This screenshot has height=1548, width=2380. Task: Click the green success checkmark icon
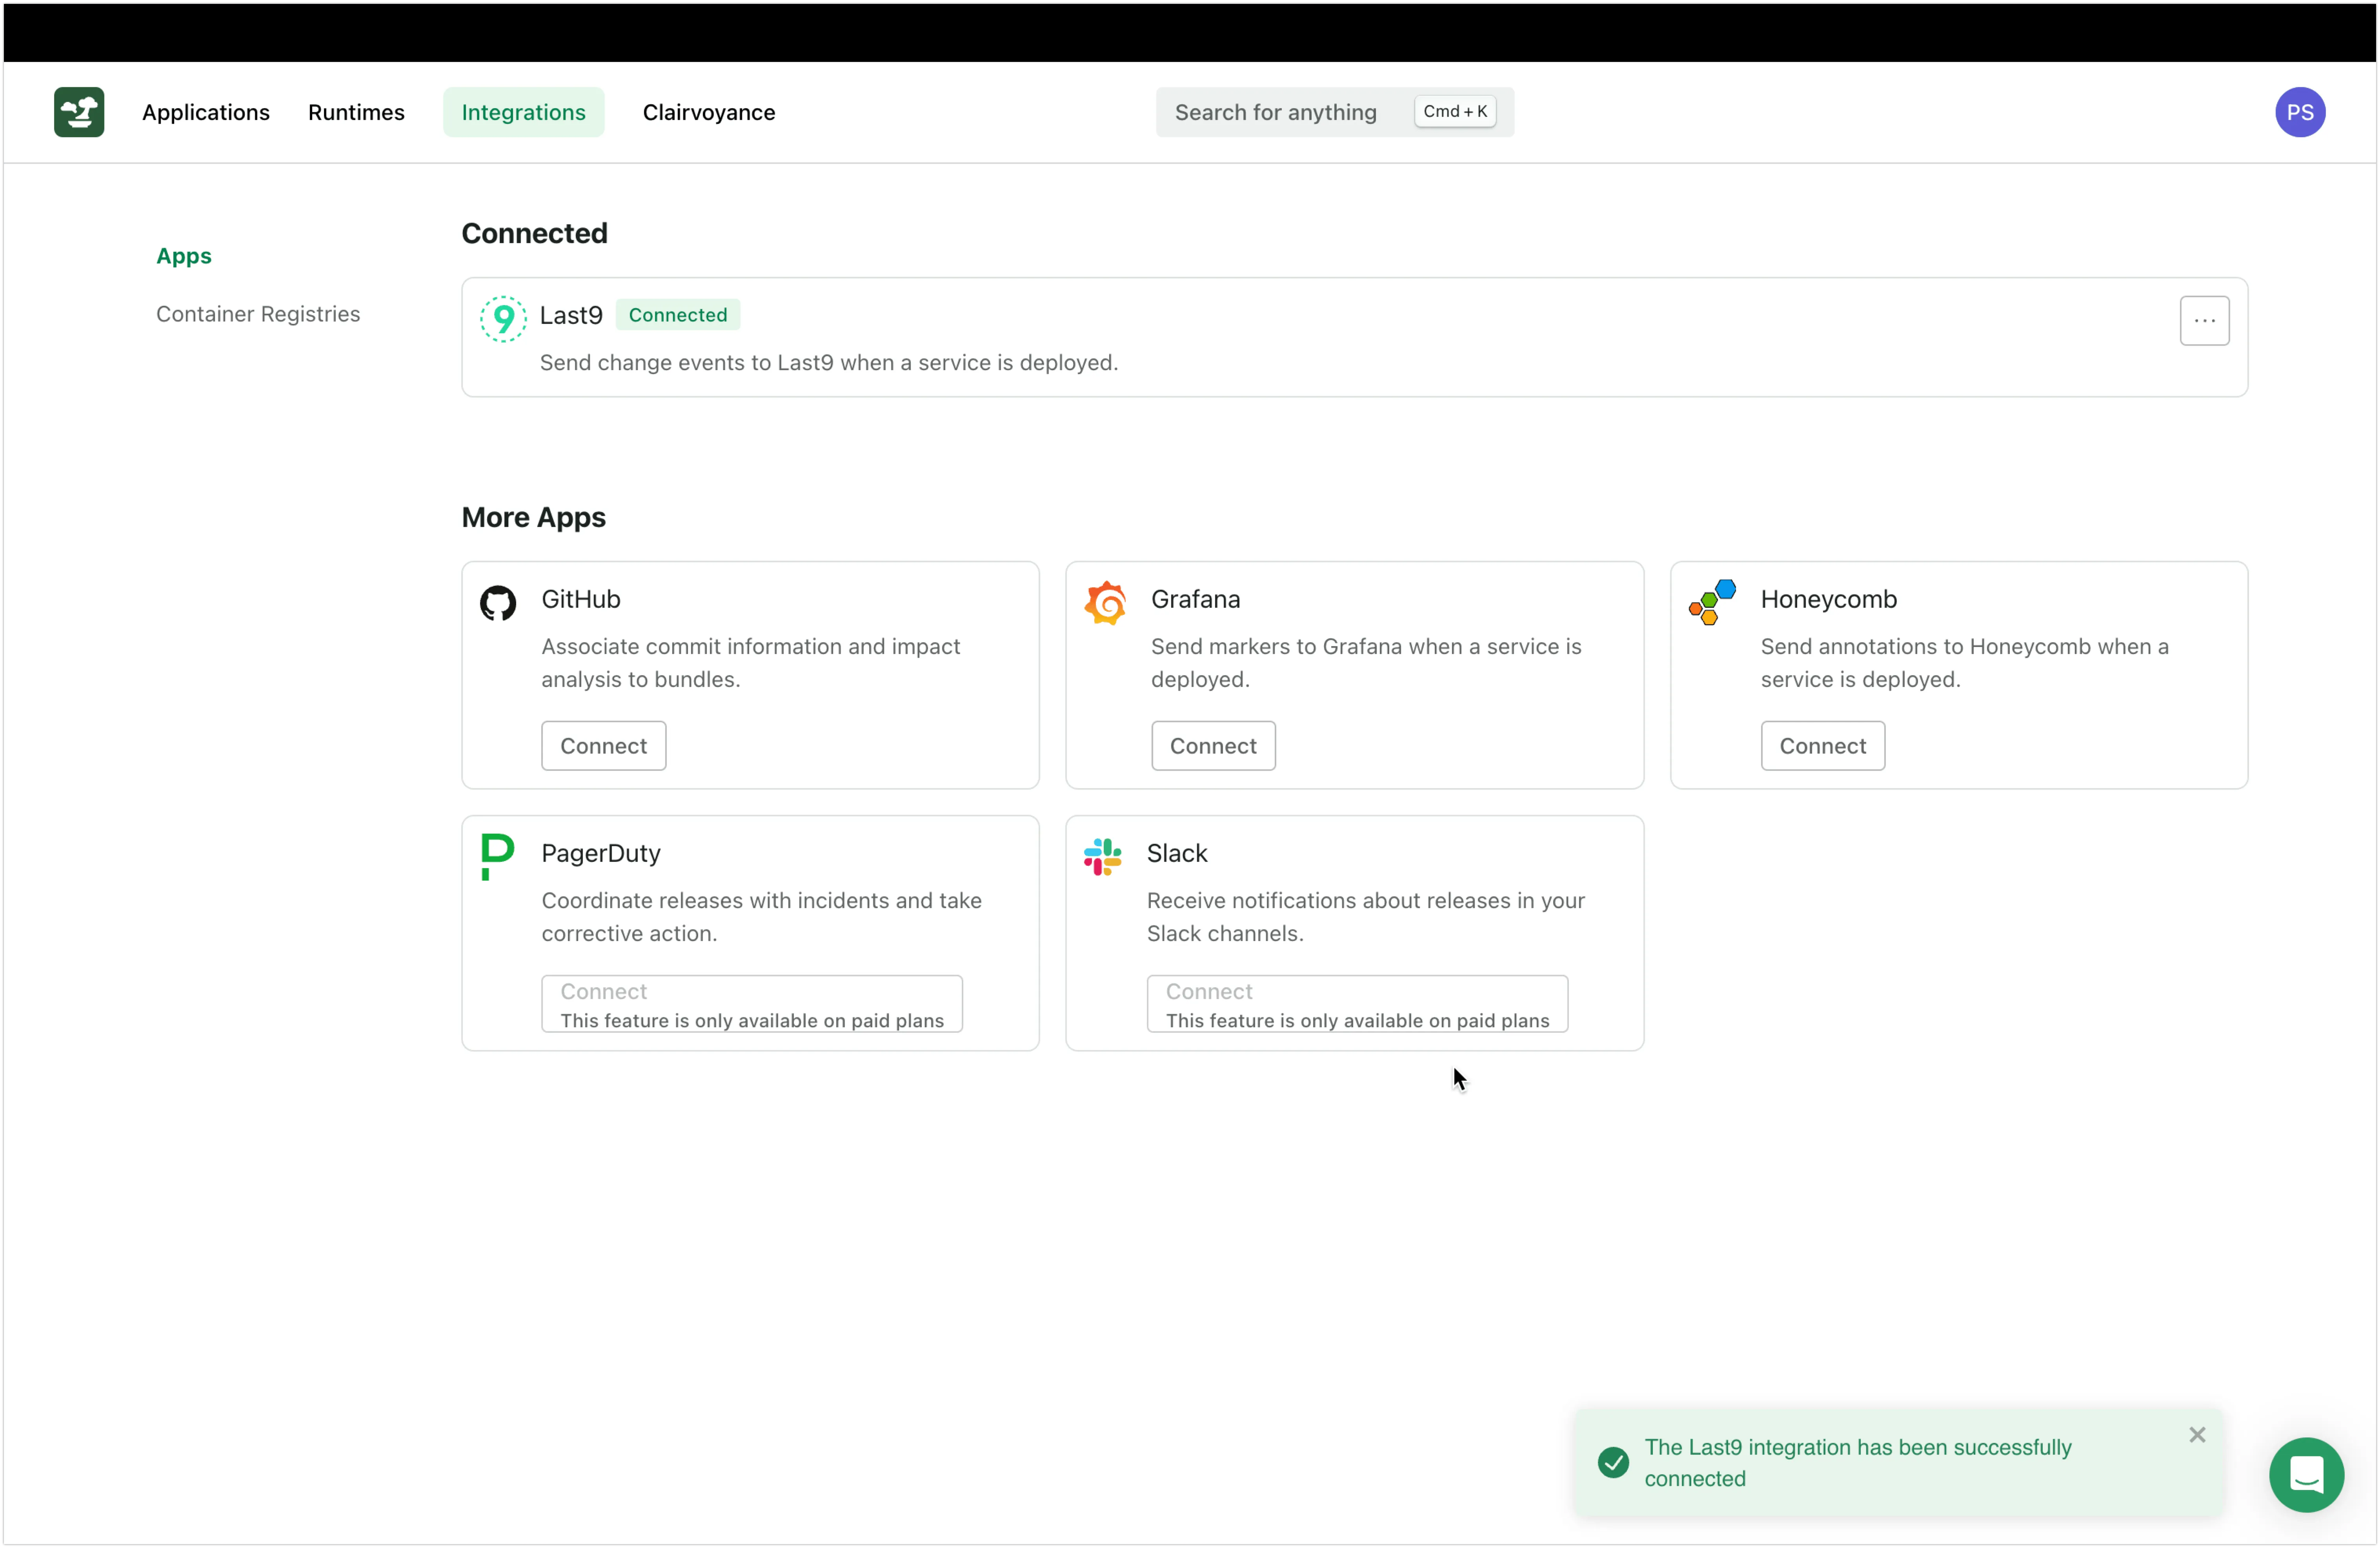(1613, 1462)
